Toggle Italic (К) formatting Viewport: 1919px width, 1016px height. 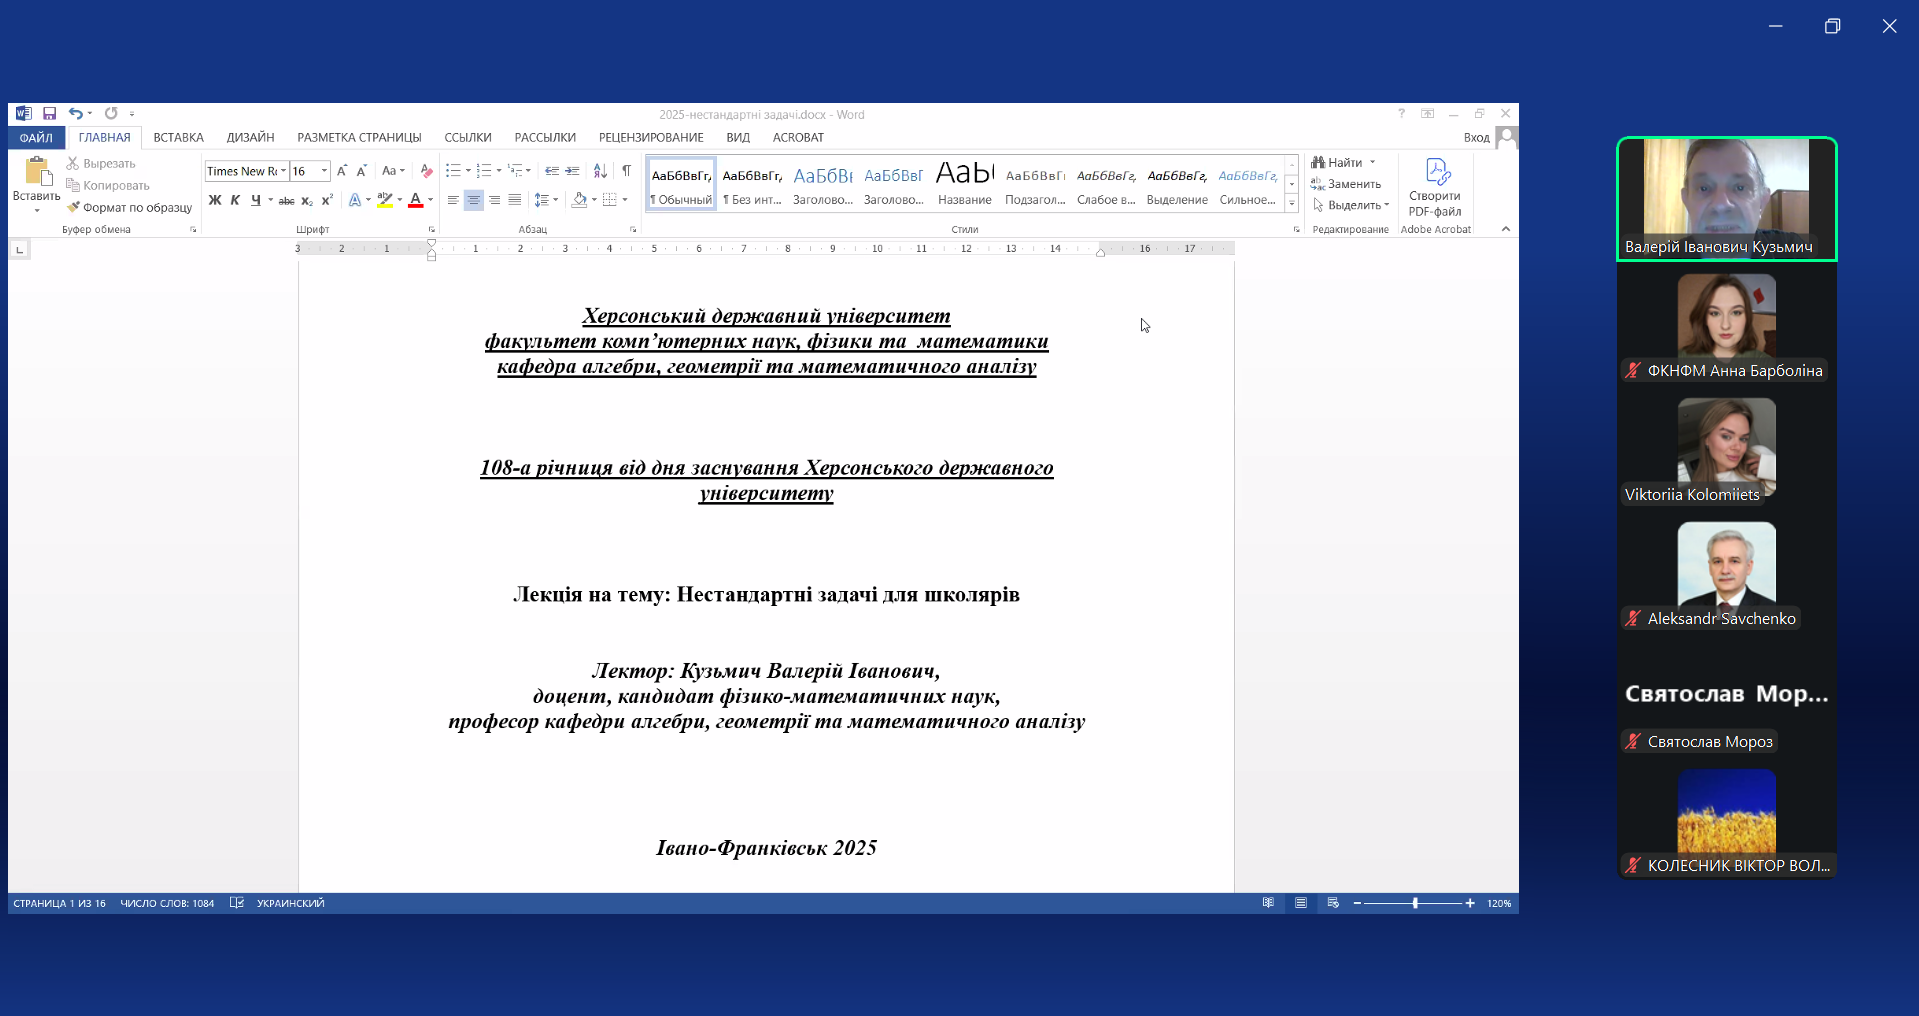point(235,200)
